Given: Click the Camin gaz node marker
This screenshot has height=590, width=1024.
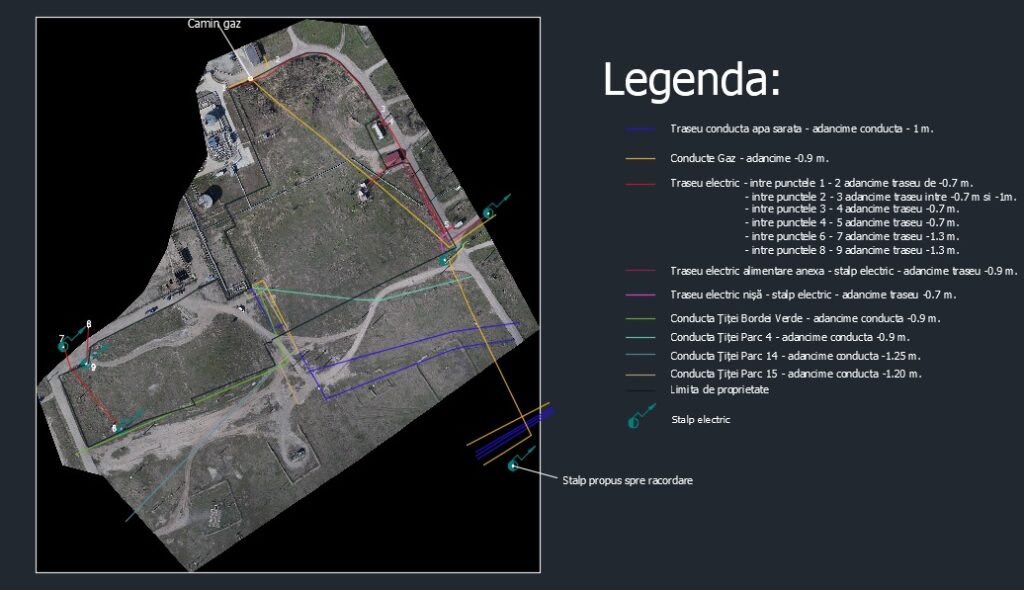Looking at the screenshot, I should click(x=250, y=78).
